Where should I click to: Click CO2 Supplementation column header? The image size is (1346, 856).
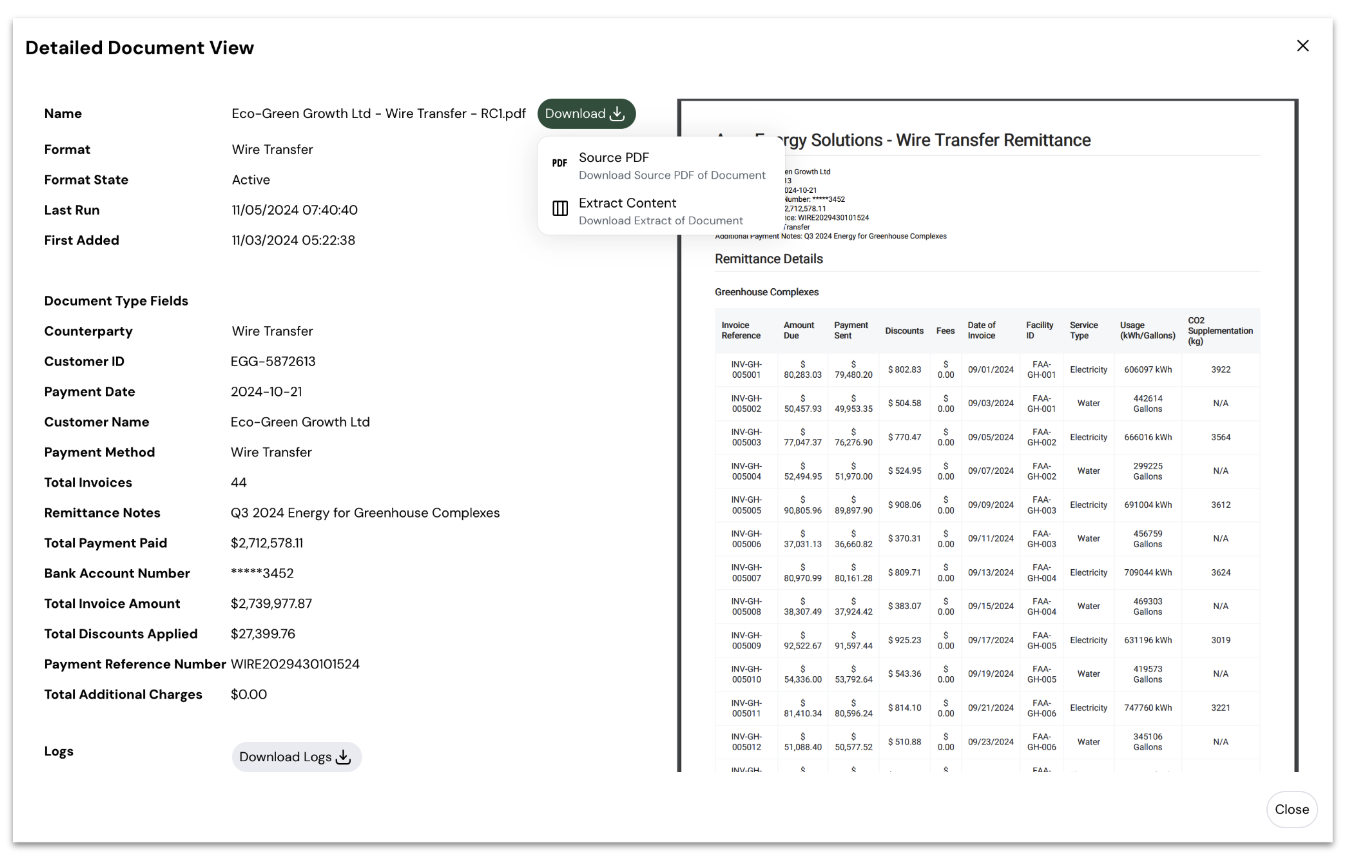tap(1220, 331)
